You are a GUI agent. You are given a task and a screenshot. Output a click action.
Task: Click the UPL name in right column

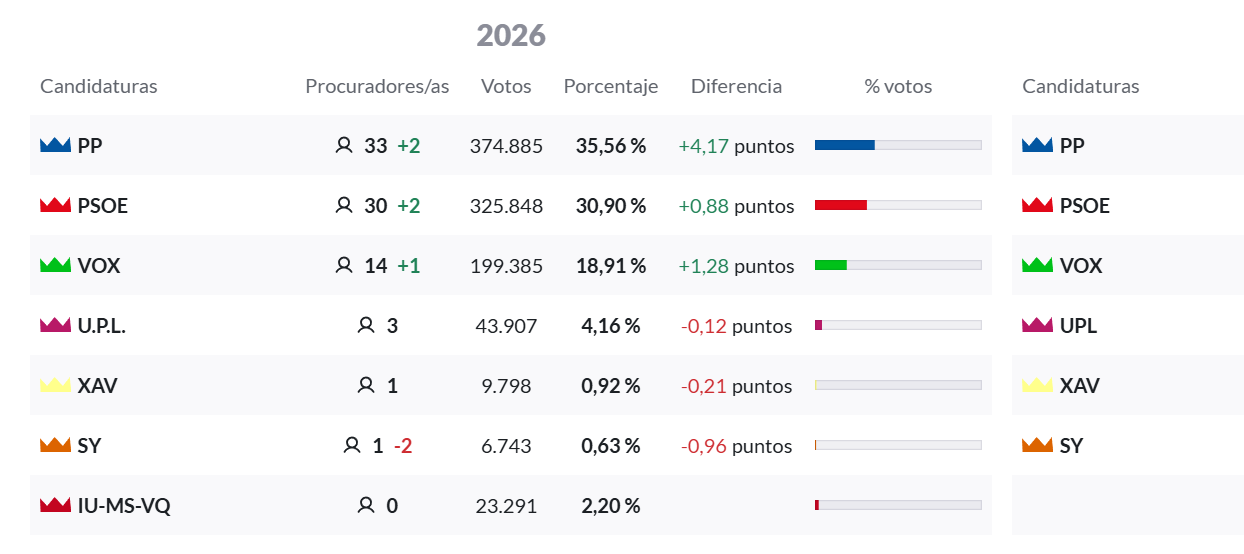coord(1078,326)
